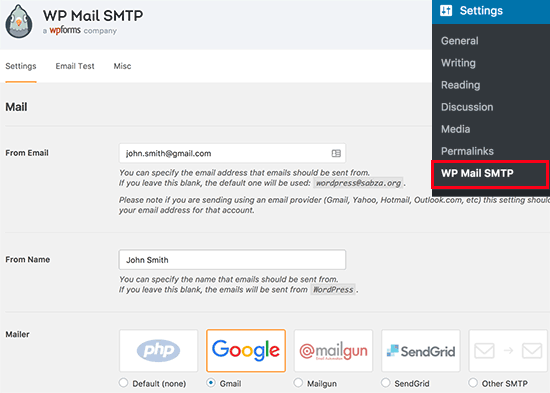Click the From Email label
550x393 pixels.
pyautogui.click(x=27, y=153)
